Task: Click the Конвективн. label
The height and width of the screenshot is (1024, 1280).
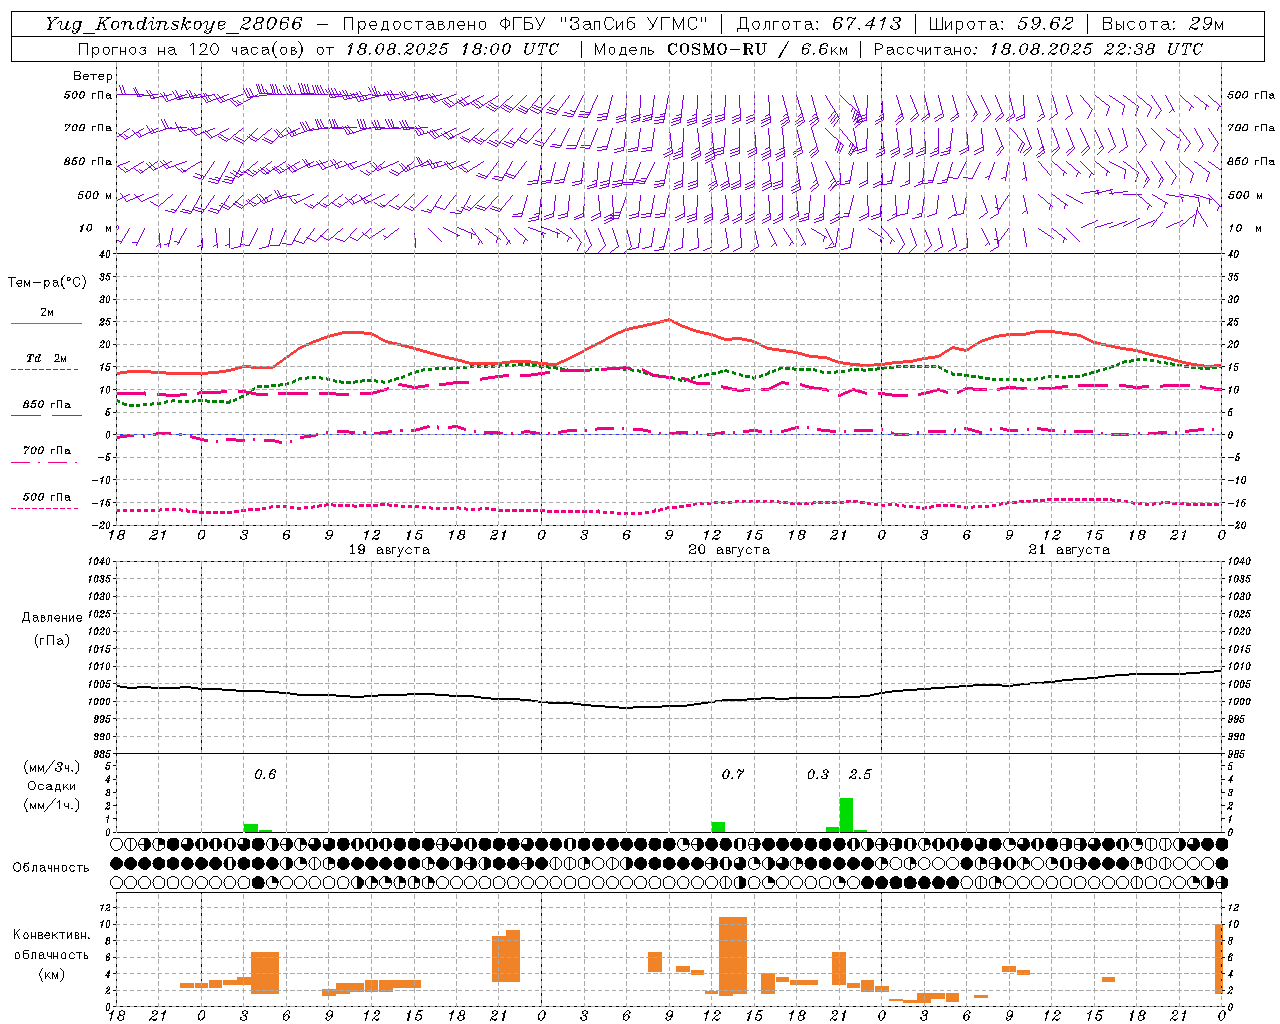Action: [51, 935]
